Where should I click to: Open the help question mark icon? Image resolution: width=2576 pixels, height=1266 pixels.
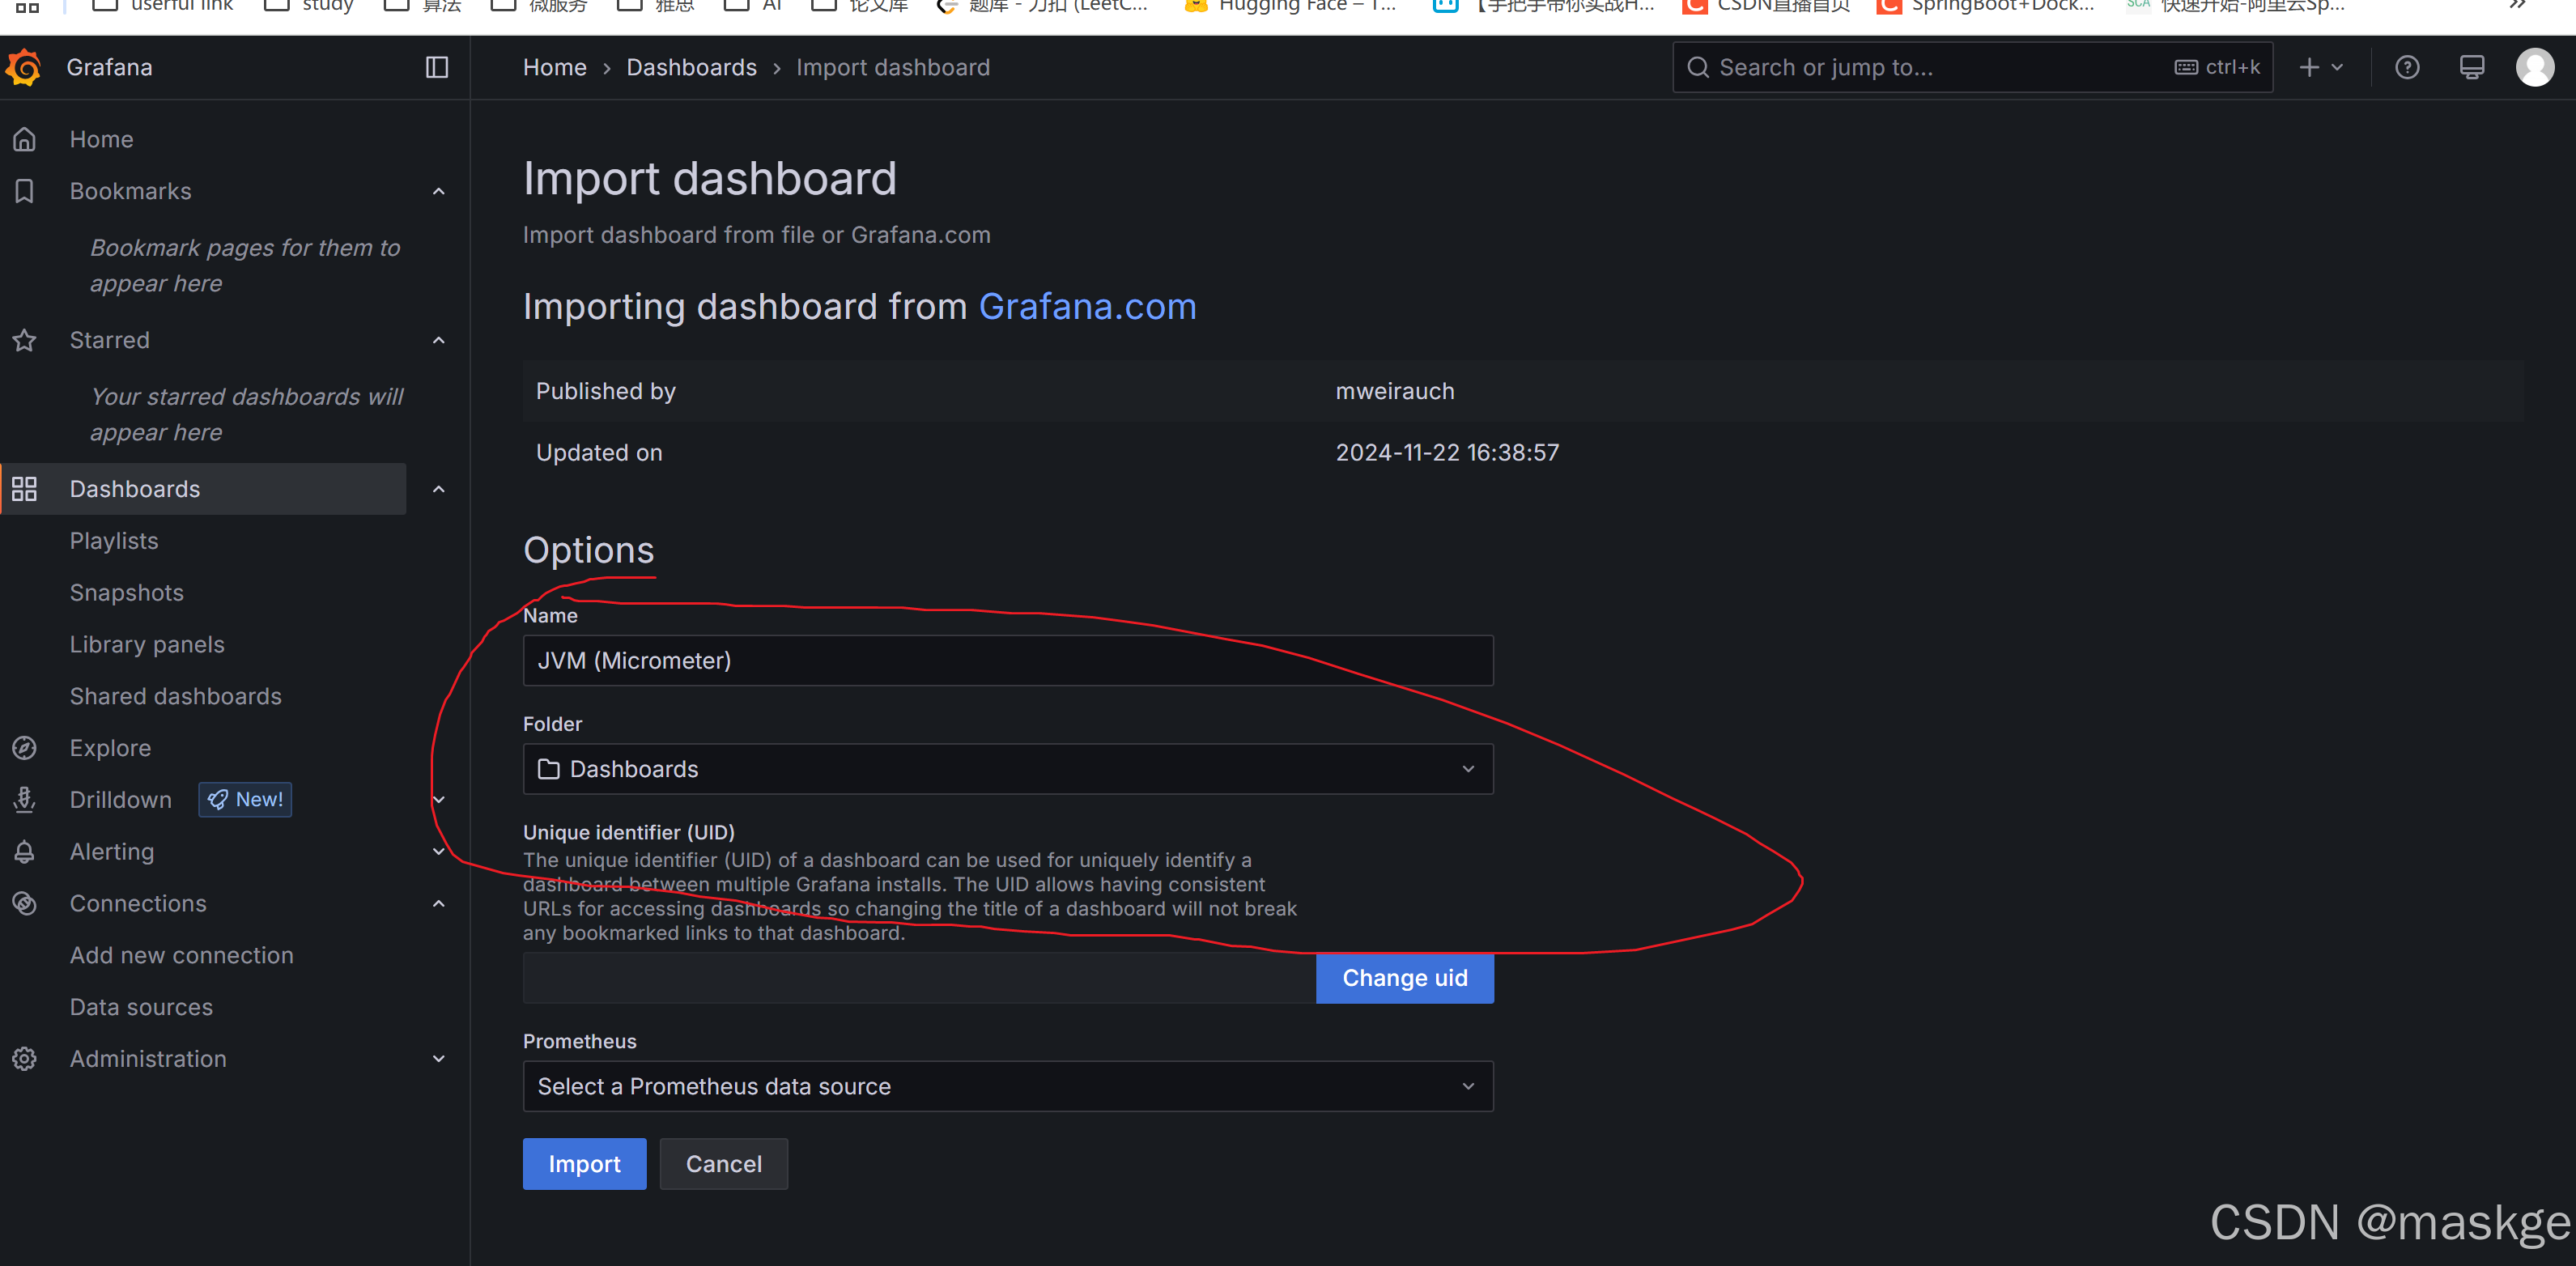click(2407, 67)
